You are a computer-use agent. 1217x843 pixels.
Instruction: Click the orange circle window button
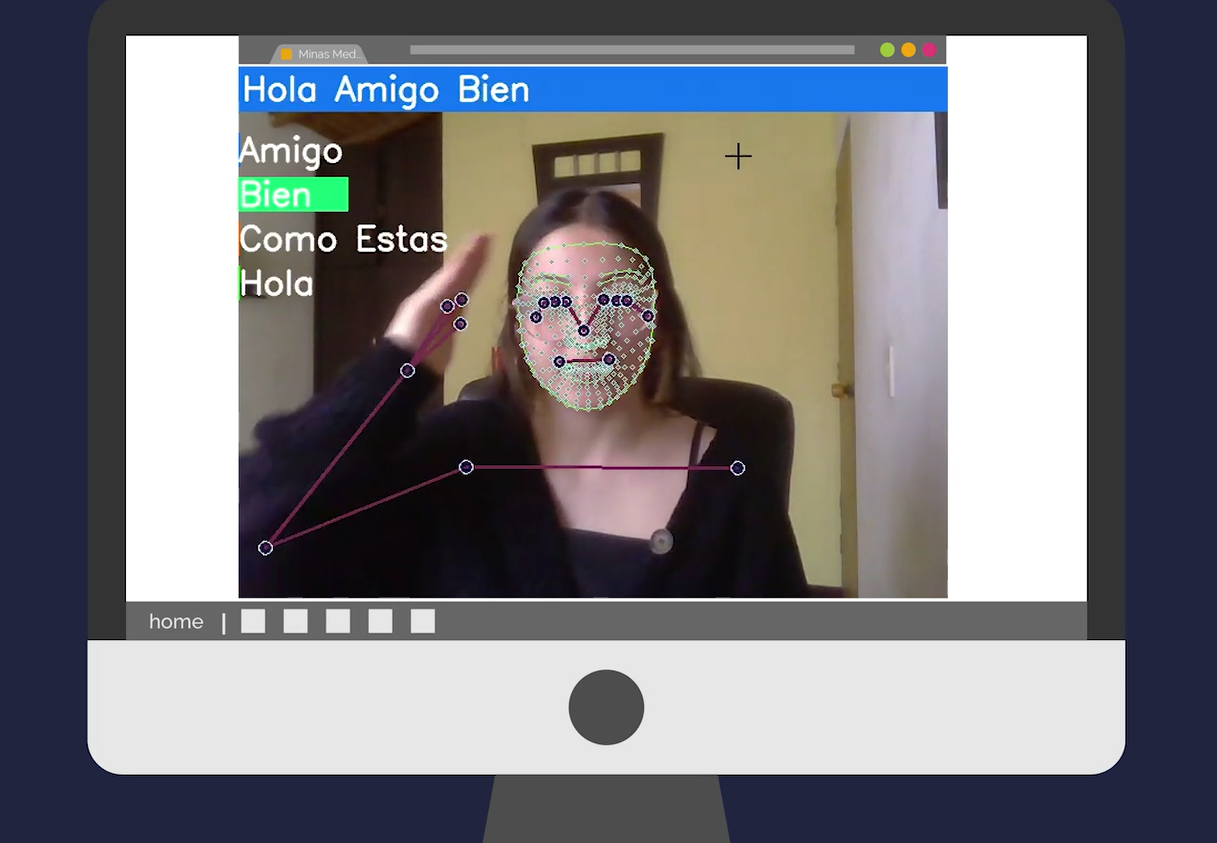coord(908,50)
